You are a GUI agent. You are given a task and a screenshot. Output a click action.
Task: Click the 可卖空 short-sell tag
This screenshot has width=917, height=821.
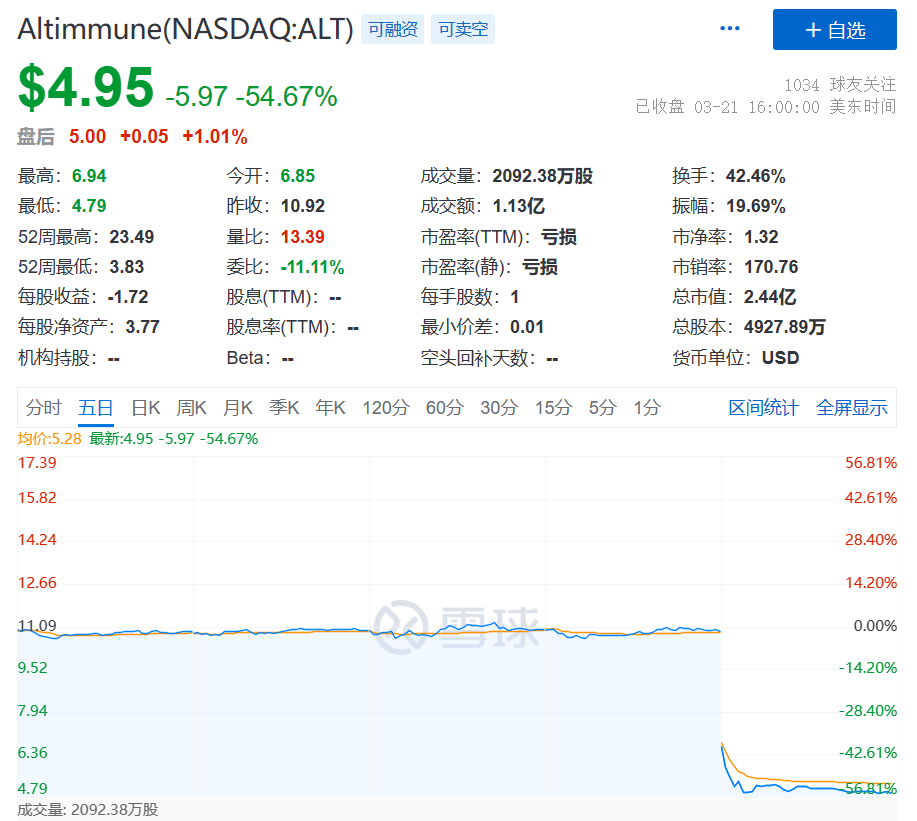click(463, 29)
